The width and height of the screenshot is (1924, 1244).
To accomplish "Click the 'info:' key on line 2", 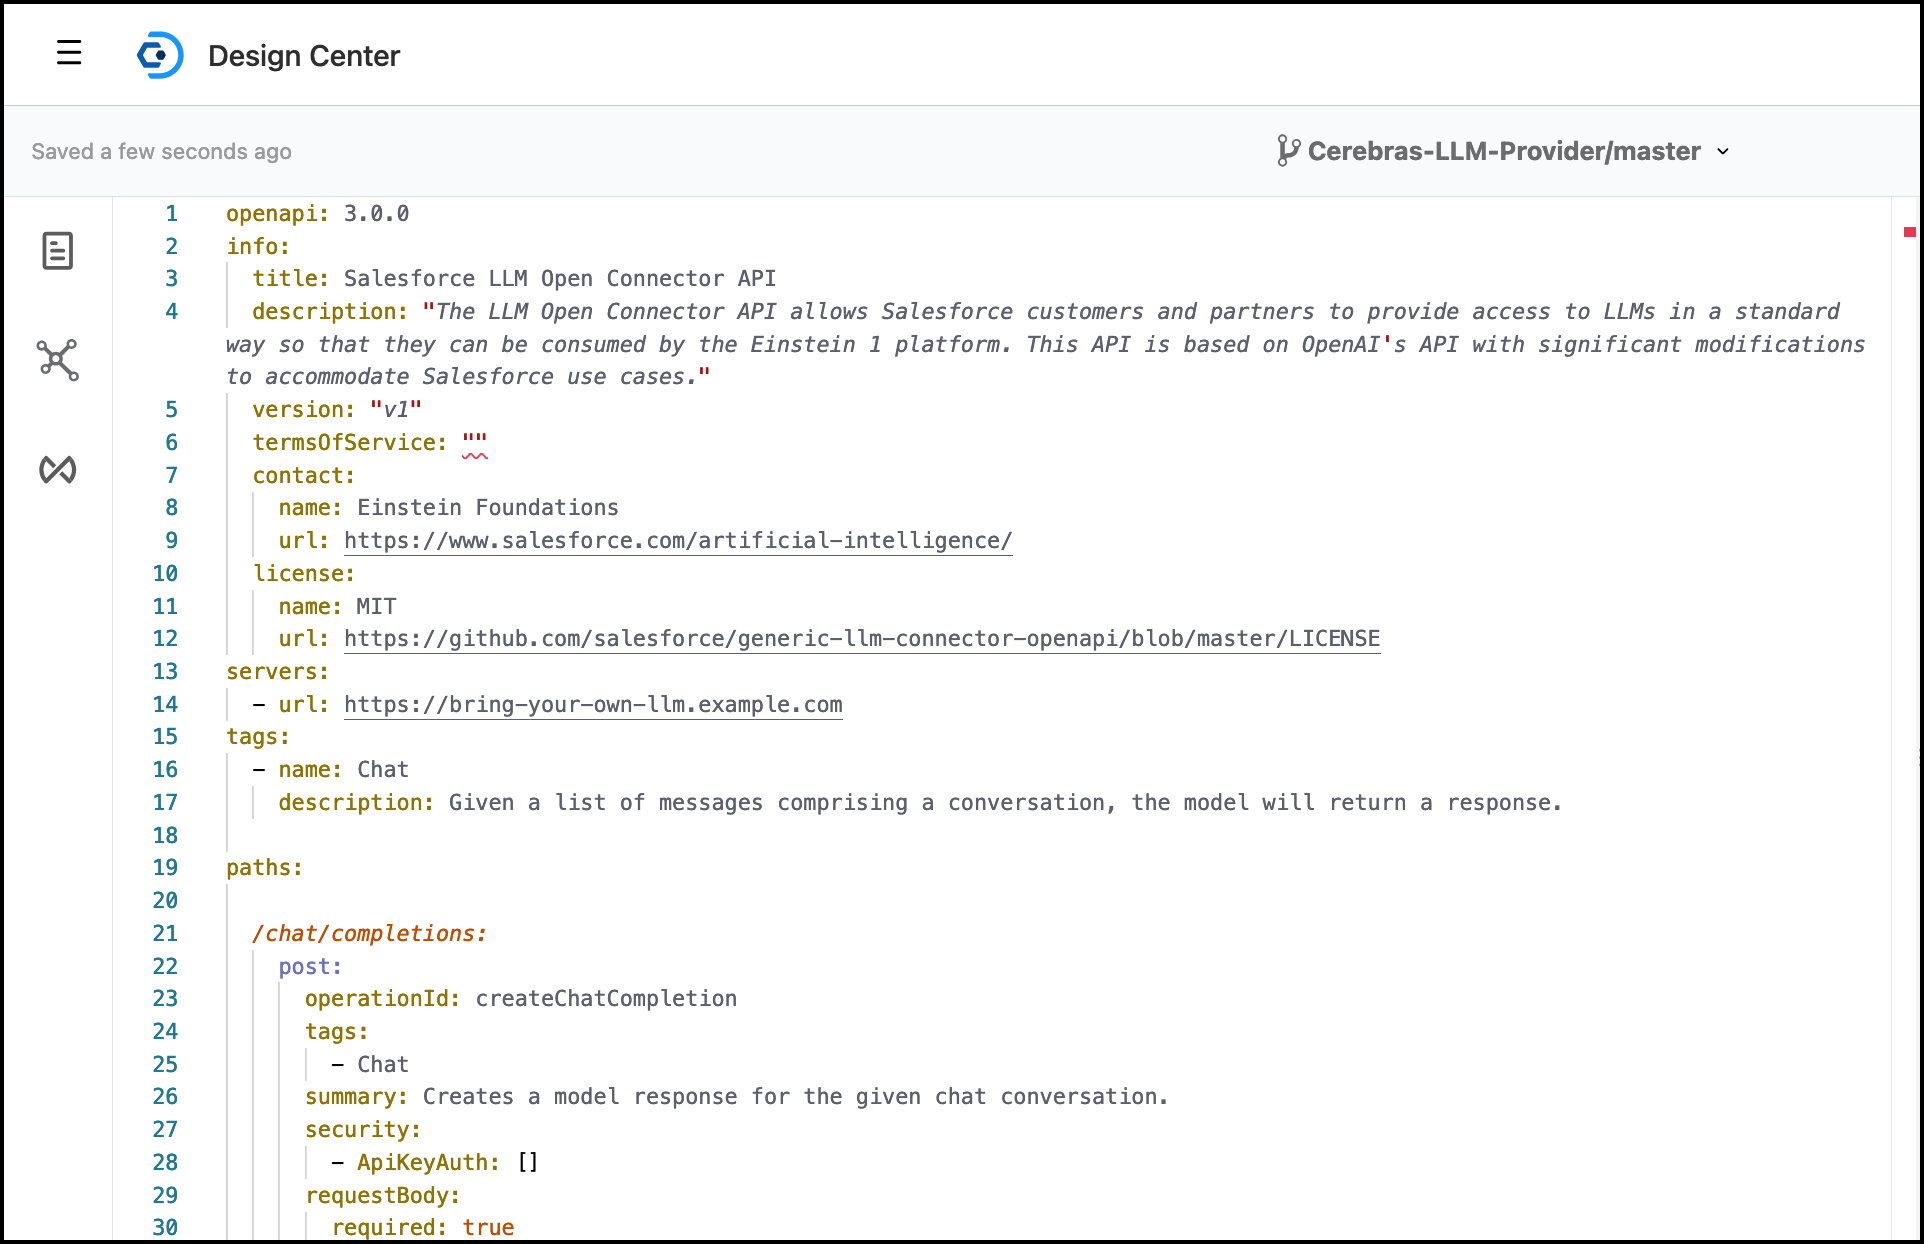I will point(258,247).
